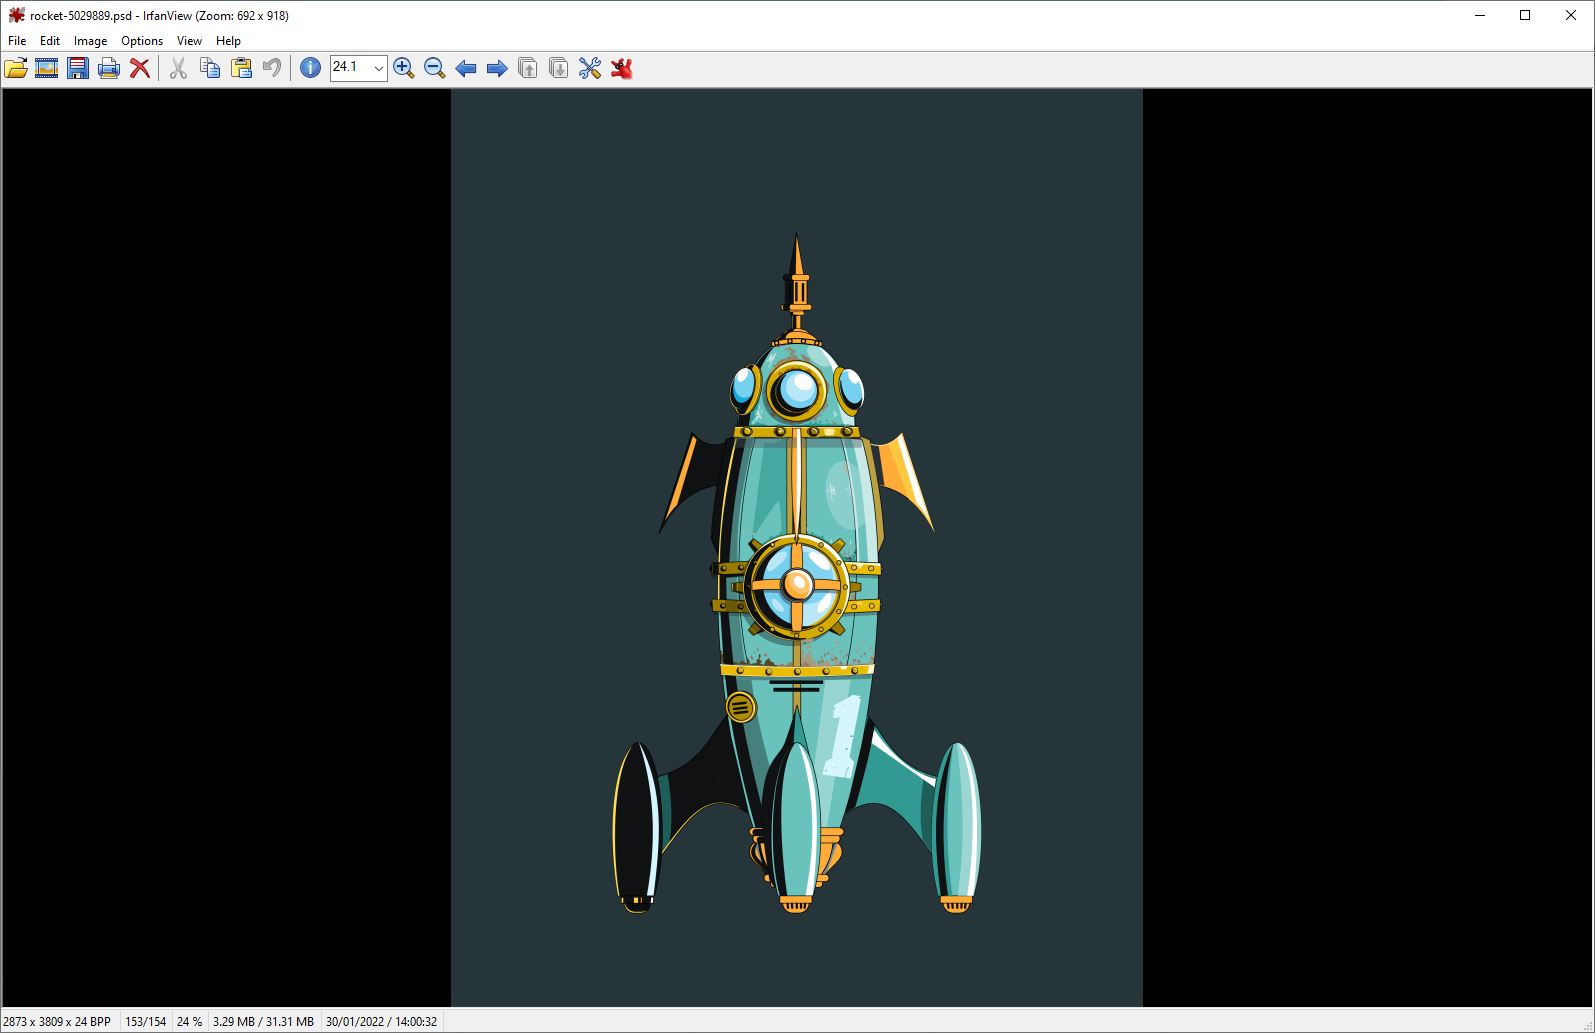This screenshot has height=1033, width=1595.
Task: Expand the zoom percentage dropdown arrow
Action: 379,68
